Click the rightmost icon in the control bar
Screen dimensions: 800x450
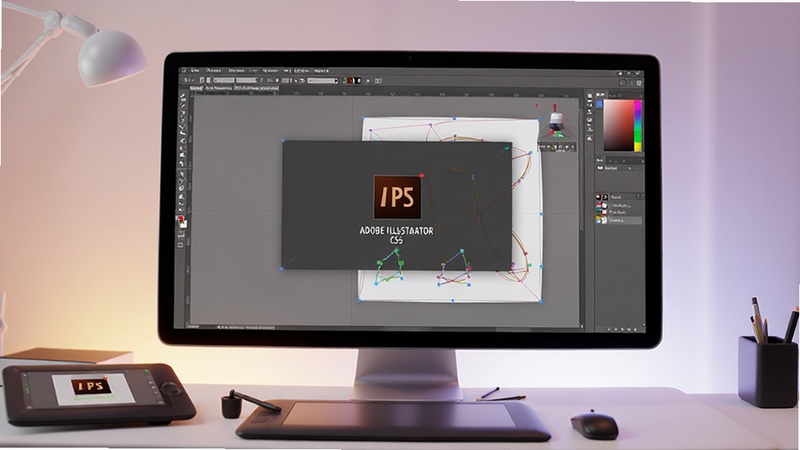pos(378,81)
